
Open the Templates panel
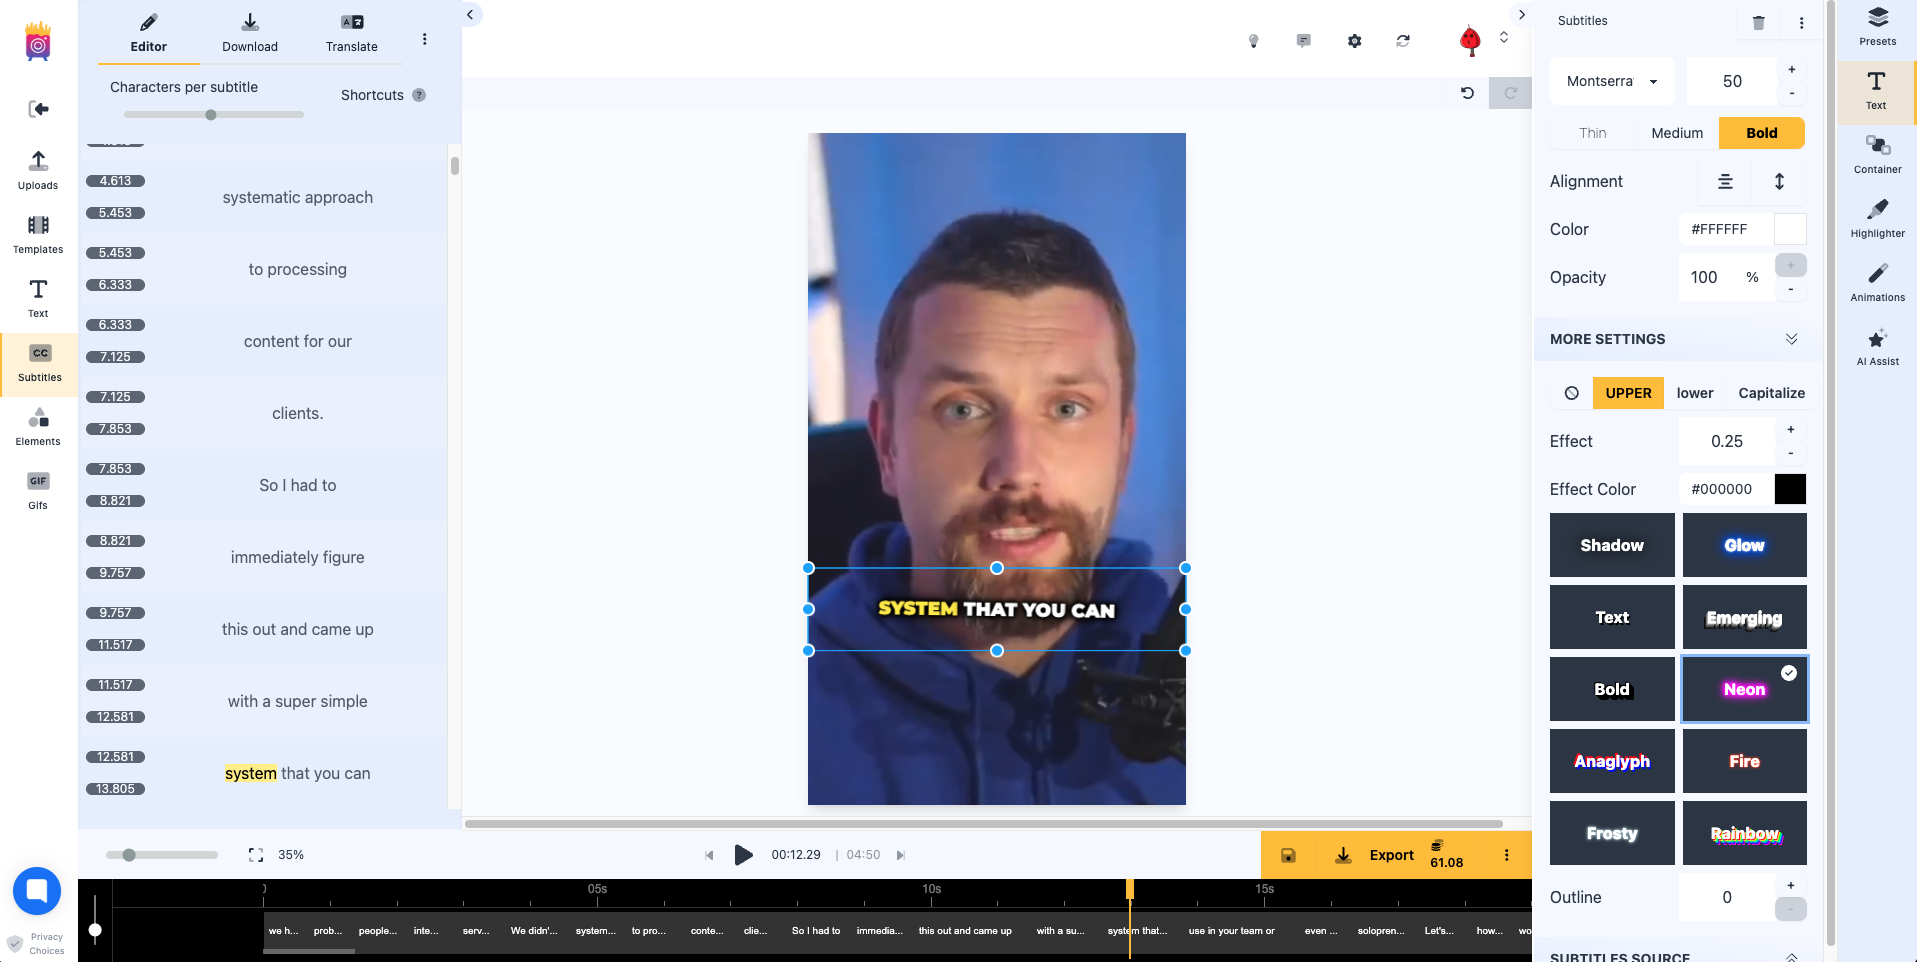(37, 234)
